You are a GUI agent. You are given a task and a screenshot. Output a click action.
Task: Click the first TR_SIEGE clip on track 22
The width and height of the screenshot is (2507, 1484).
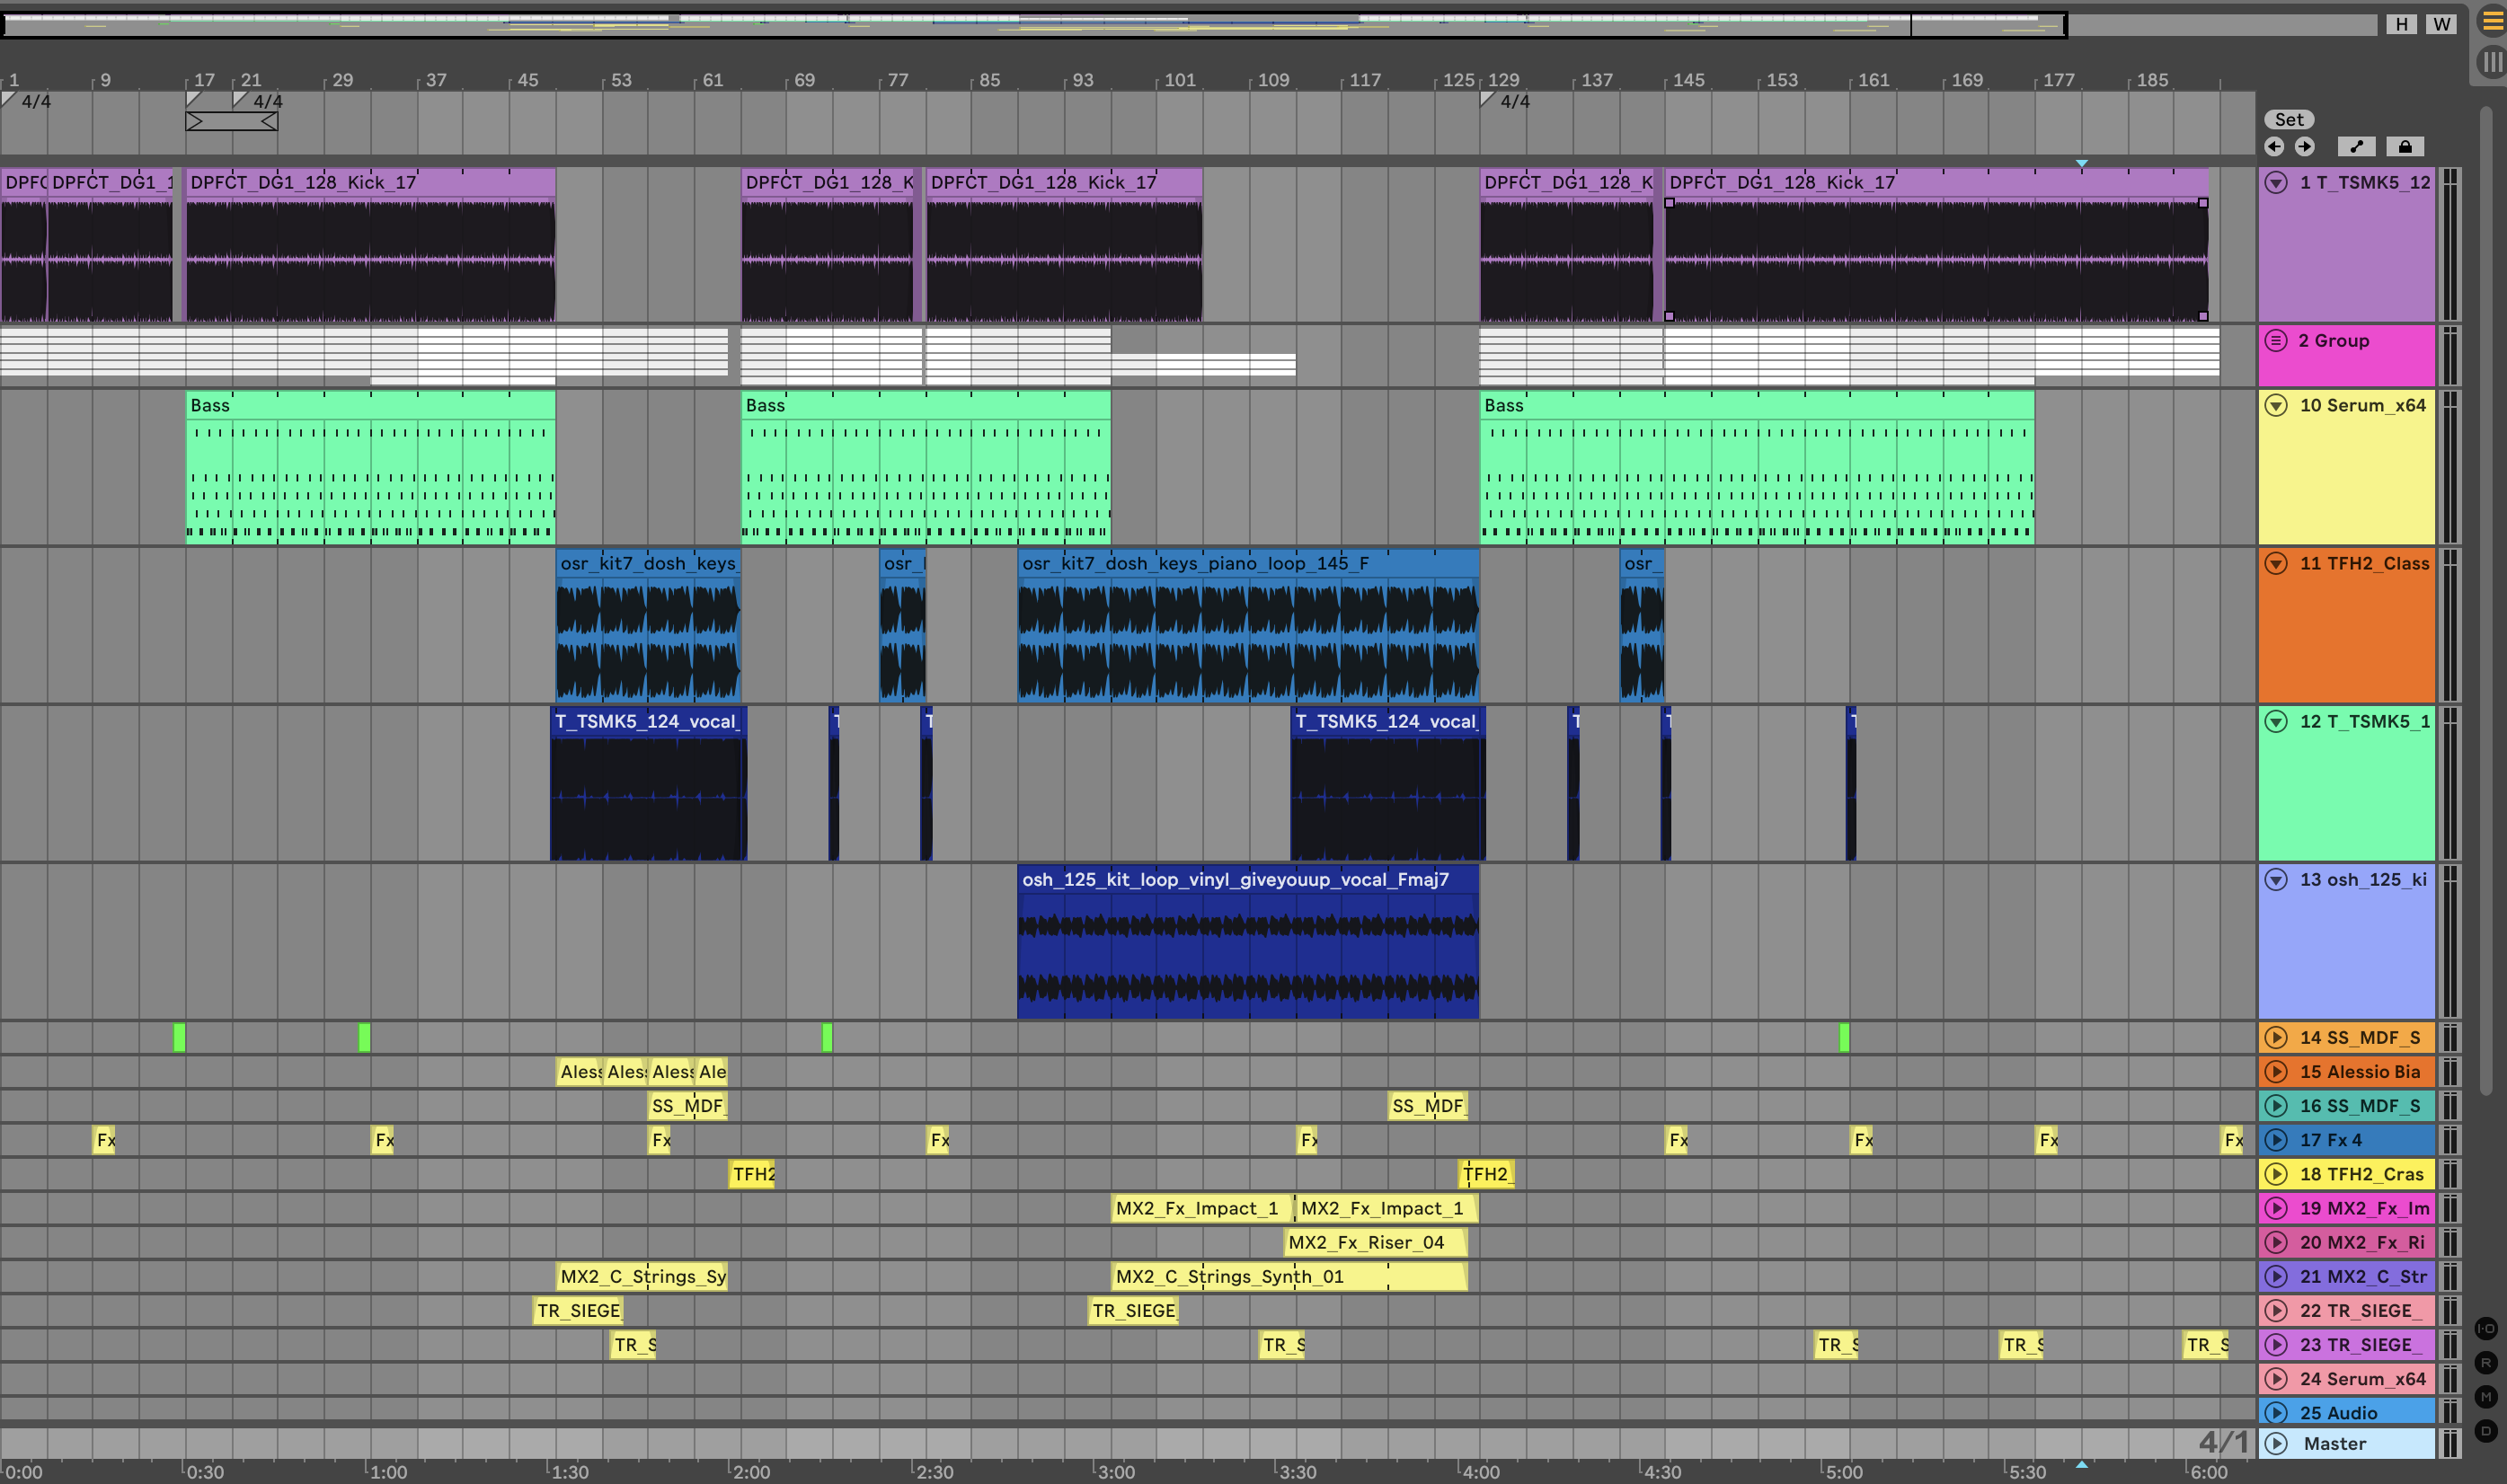(x=578, y=1310)
